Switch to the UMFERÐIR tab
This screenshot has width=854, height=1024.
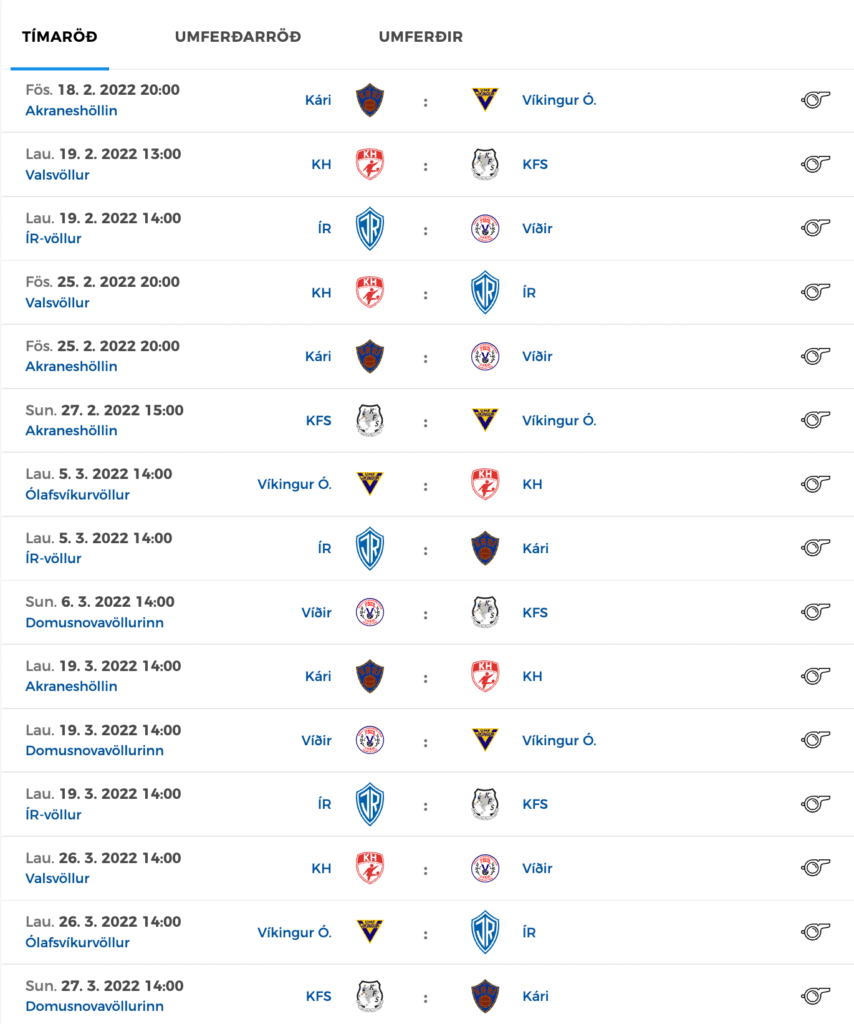420,37
